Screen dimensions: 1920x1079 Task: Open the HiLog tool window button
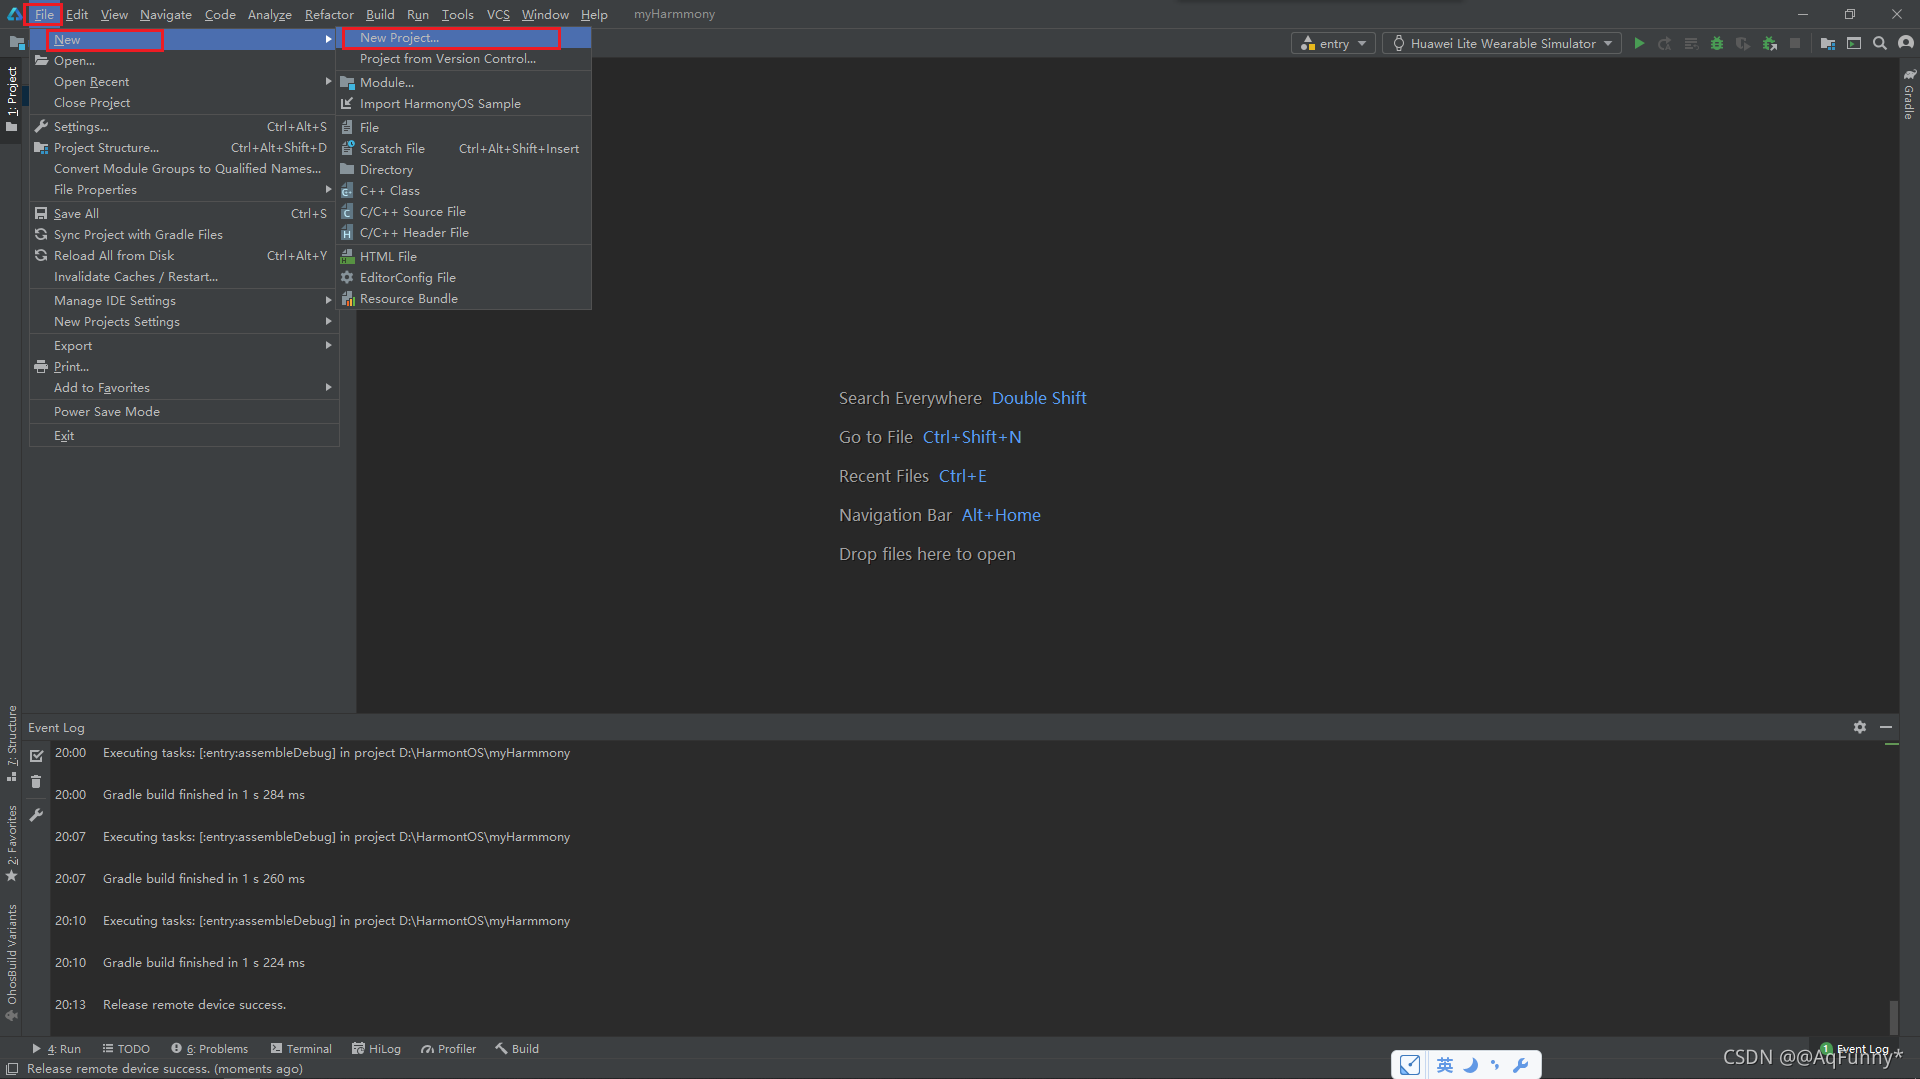pyautogui.click(x=376, y=1049)
